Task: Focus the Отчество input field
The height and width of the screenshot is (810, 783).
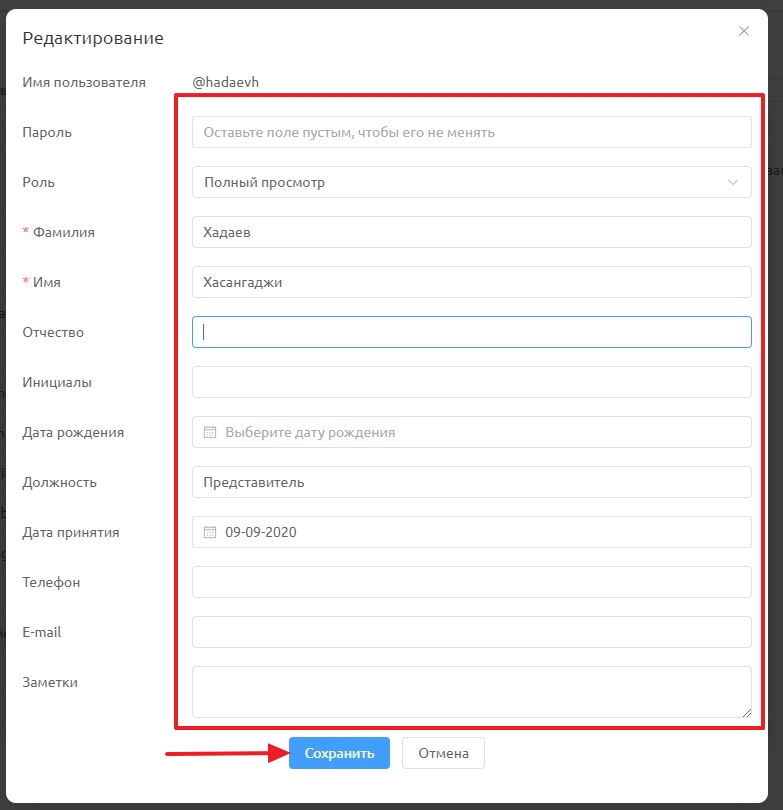Action: (x=472, y=332)
